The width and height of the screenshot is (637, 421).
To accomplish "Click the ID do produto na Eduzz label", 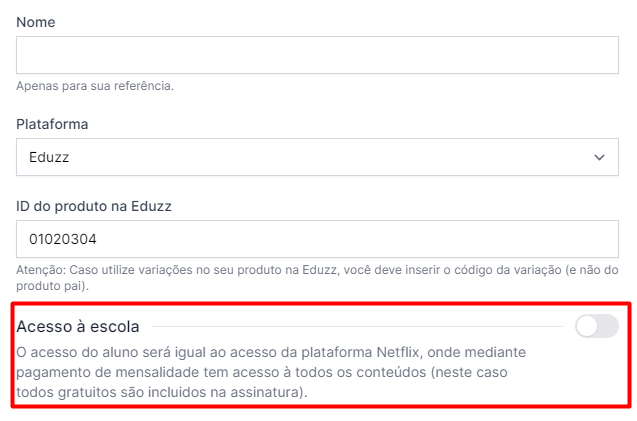I will (x=94, y=206).
